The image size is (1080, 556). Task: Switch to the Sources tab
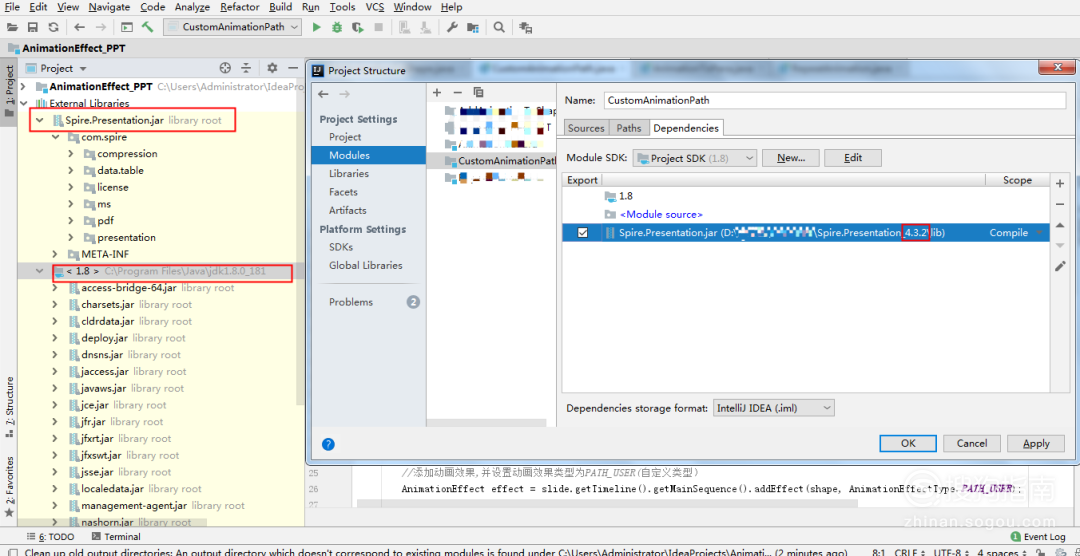pos(586,128)
